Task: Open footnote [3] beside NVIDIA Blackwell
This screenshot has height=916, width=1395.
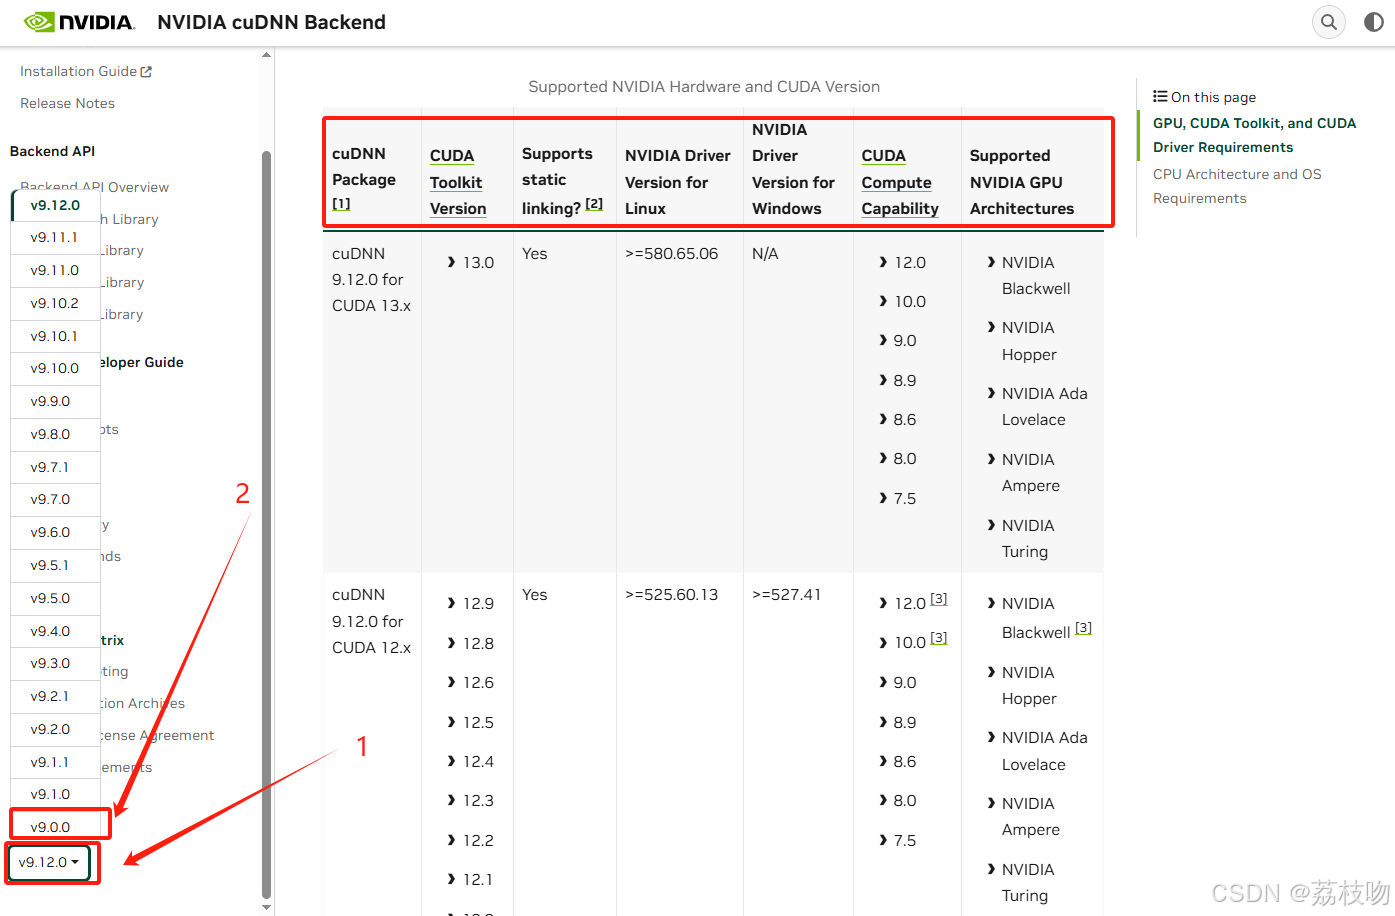Action: 1083,628
